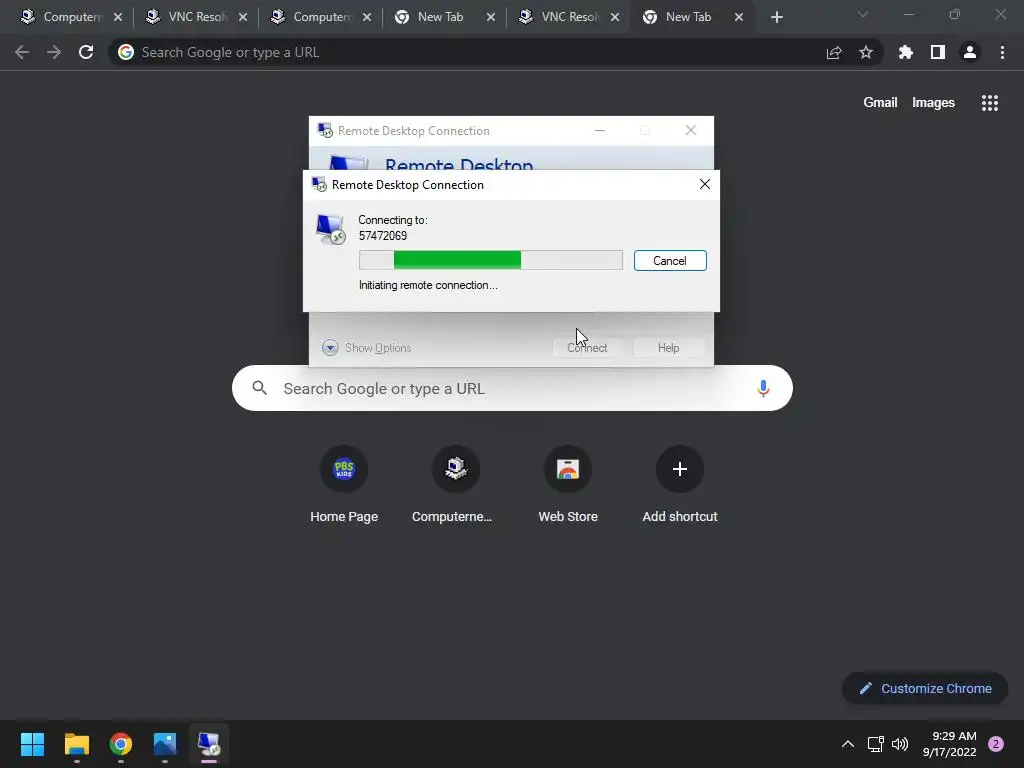The image size is (1024, 768).
Task: Close the Connecting to dialog
Action: point(705,184)
